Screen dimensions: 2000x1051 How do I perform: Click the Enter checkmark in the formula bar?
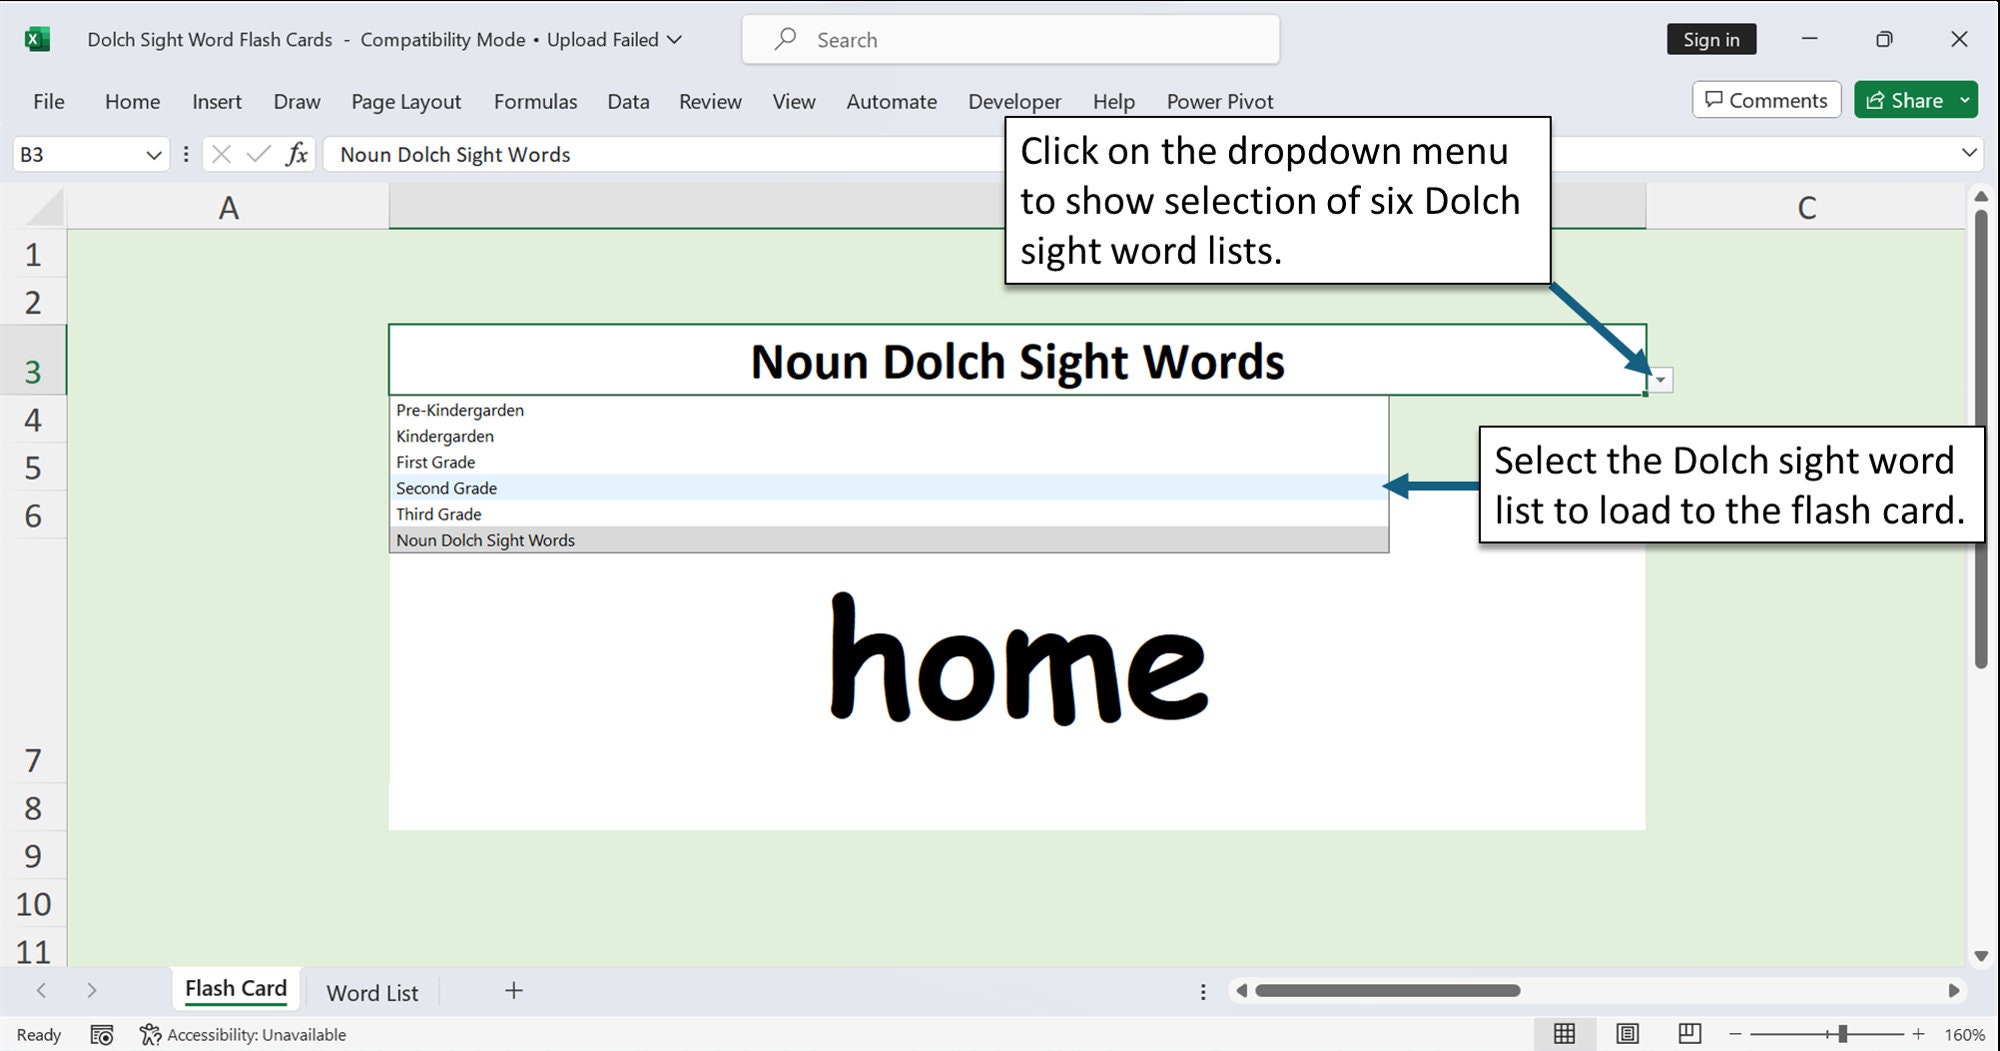tap(259, 154)
